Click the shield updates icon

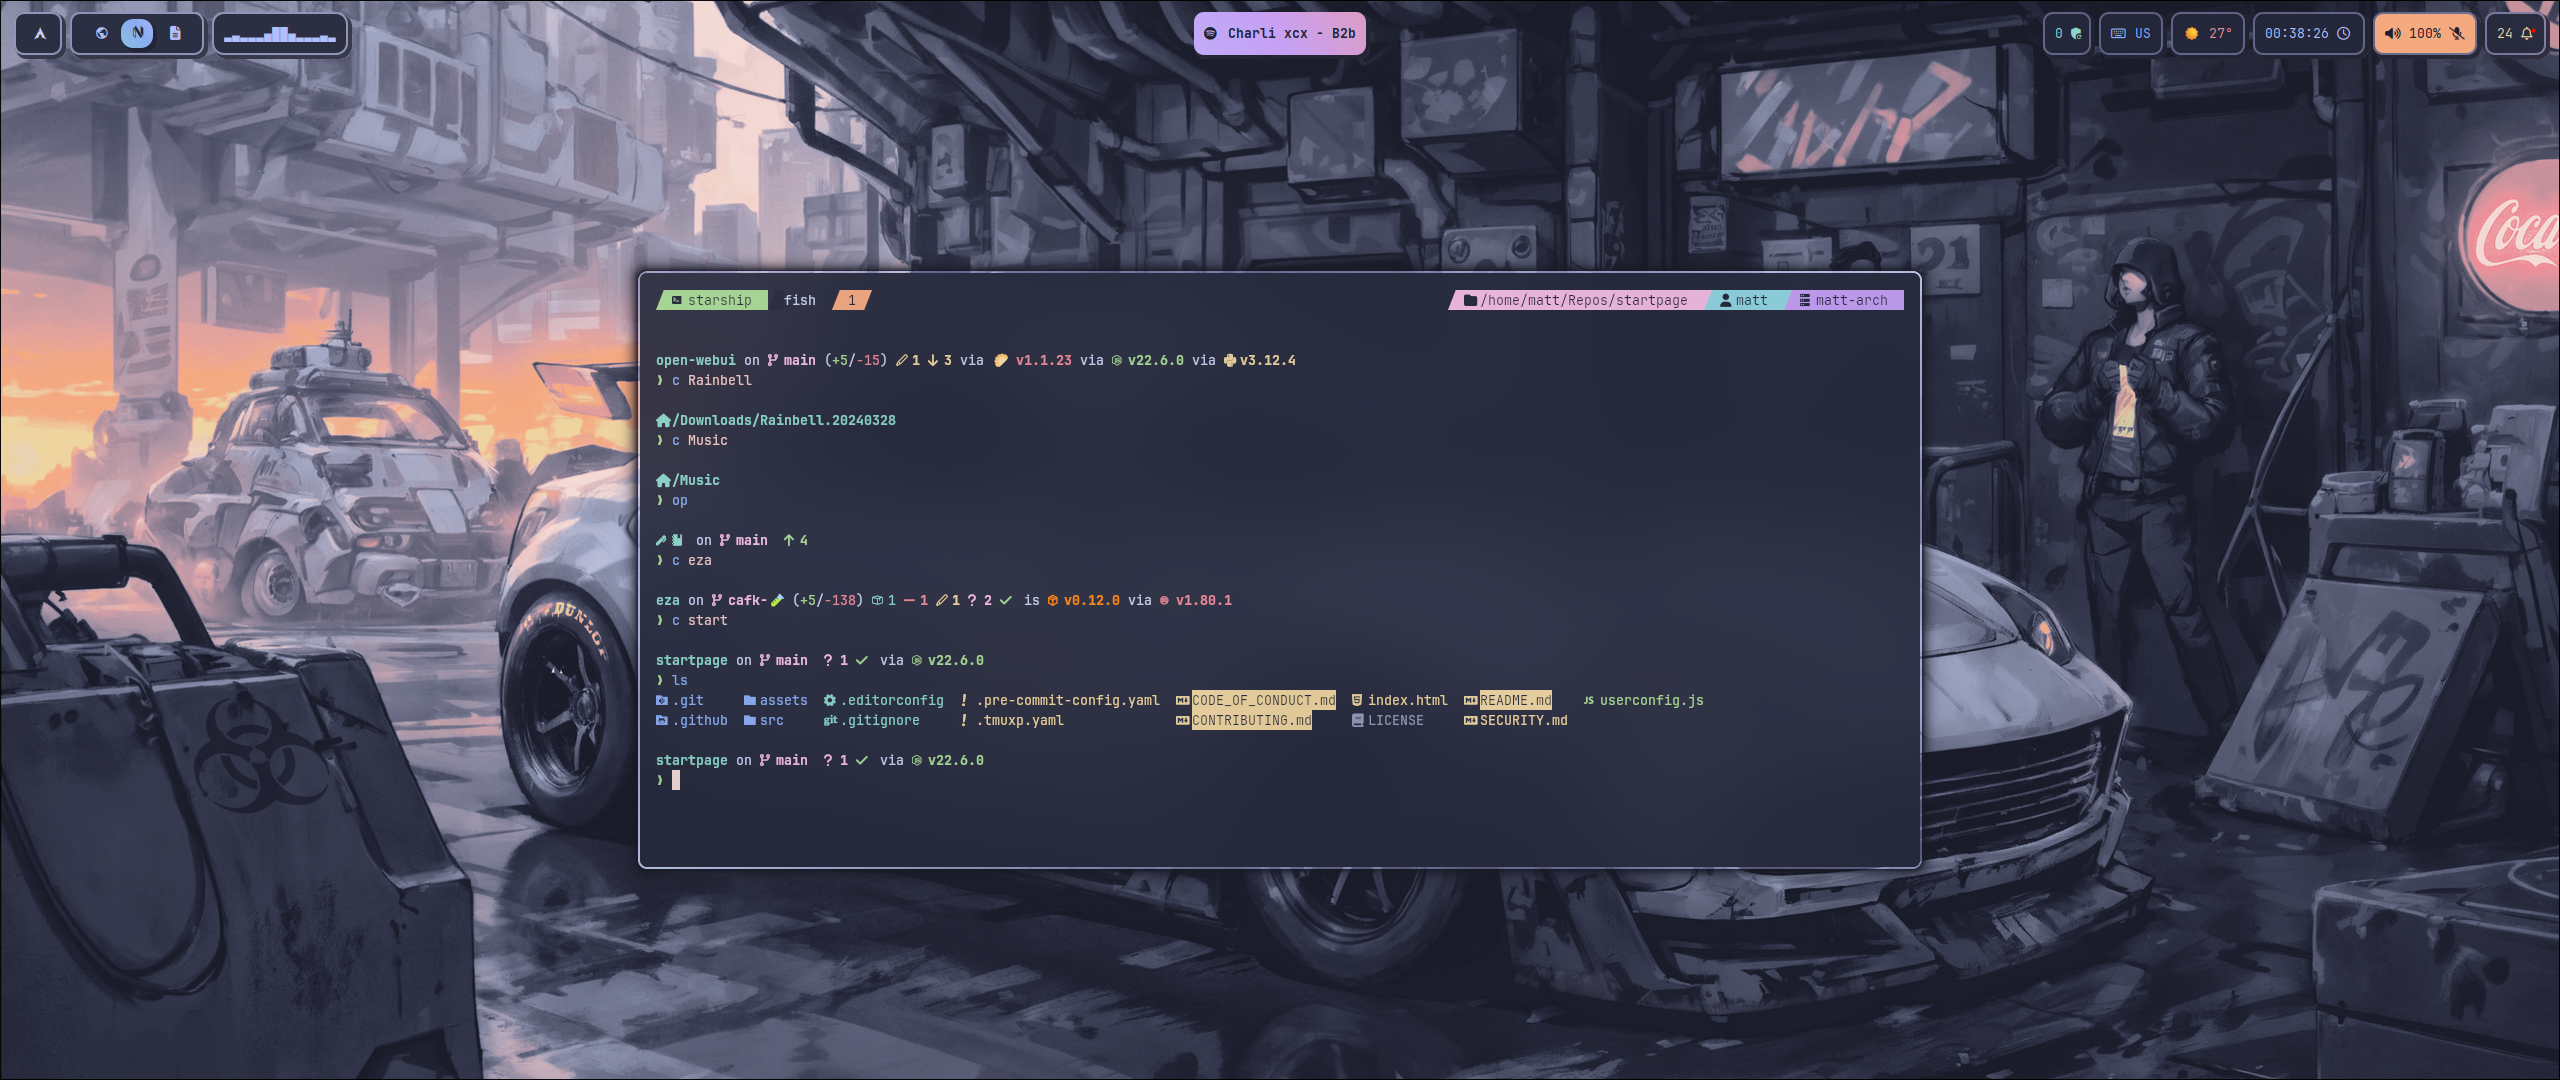point(2077,33)
